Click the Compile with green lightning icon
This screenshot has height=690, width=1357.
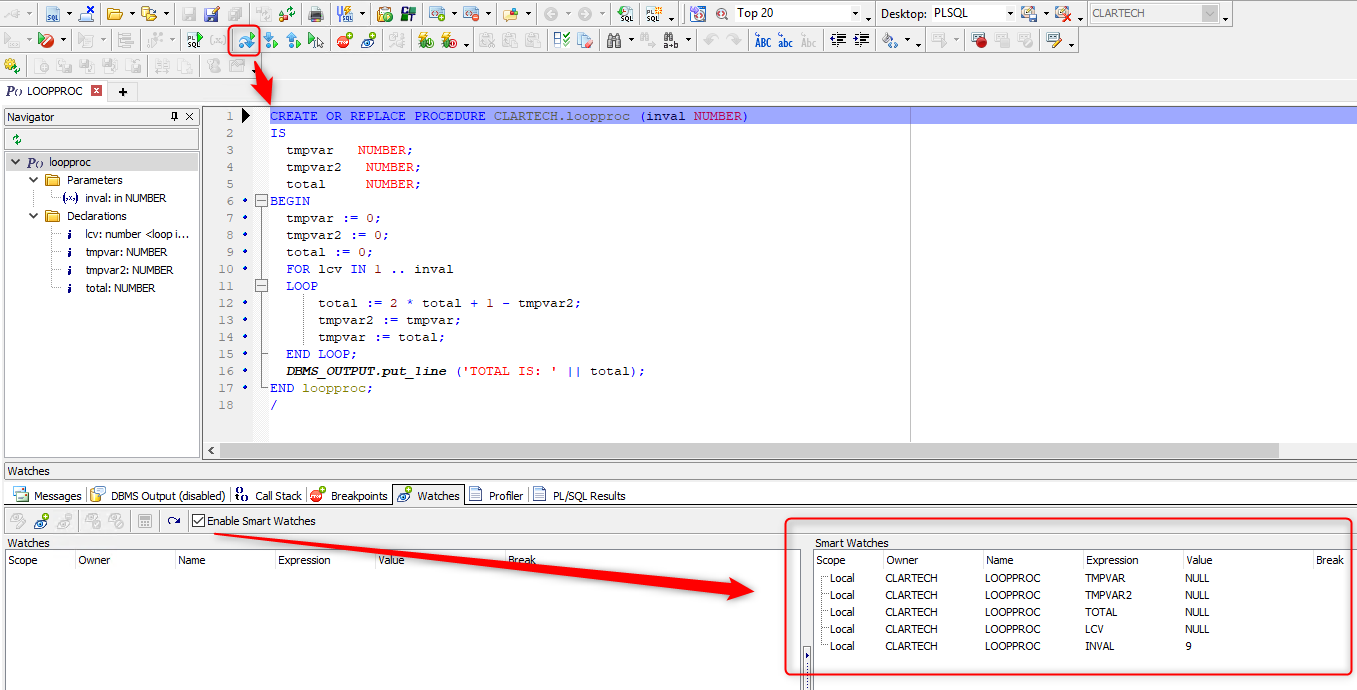425,40
